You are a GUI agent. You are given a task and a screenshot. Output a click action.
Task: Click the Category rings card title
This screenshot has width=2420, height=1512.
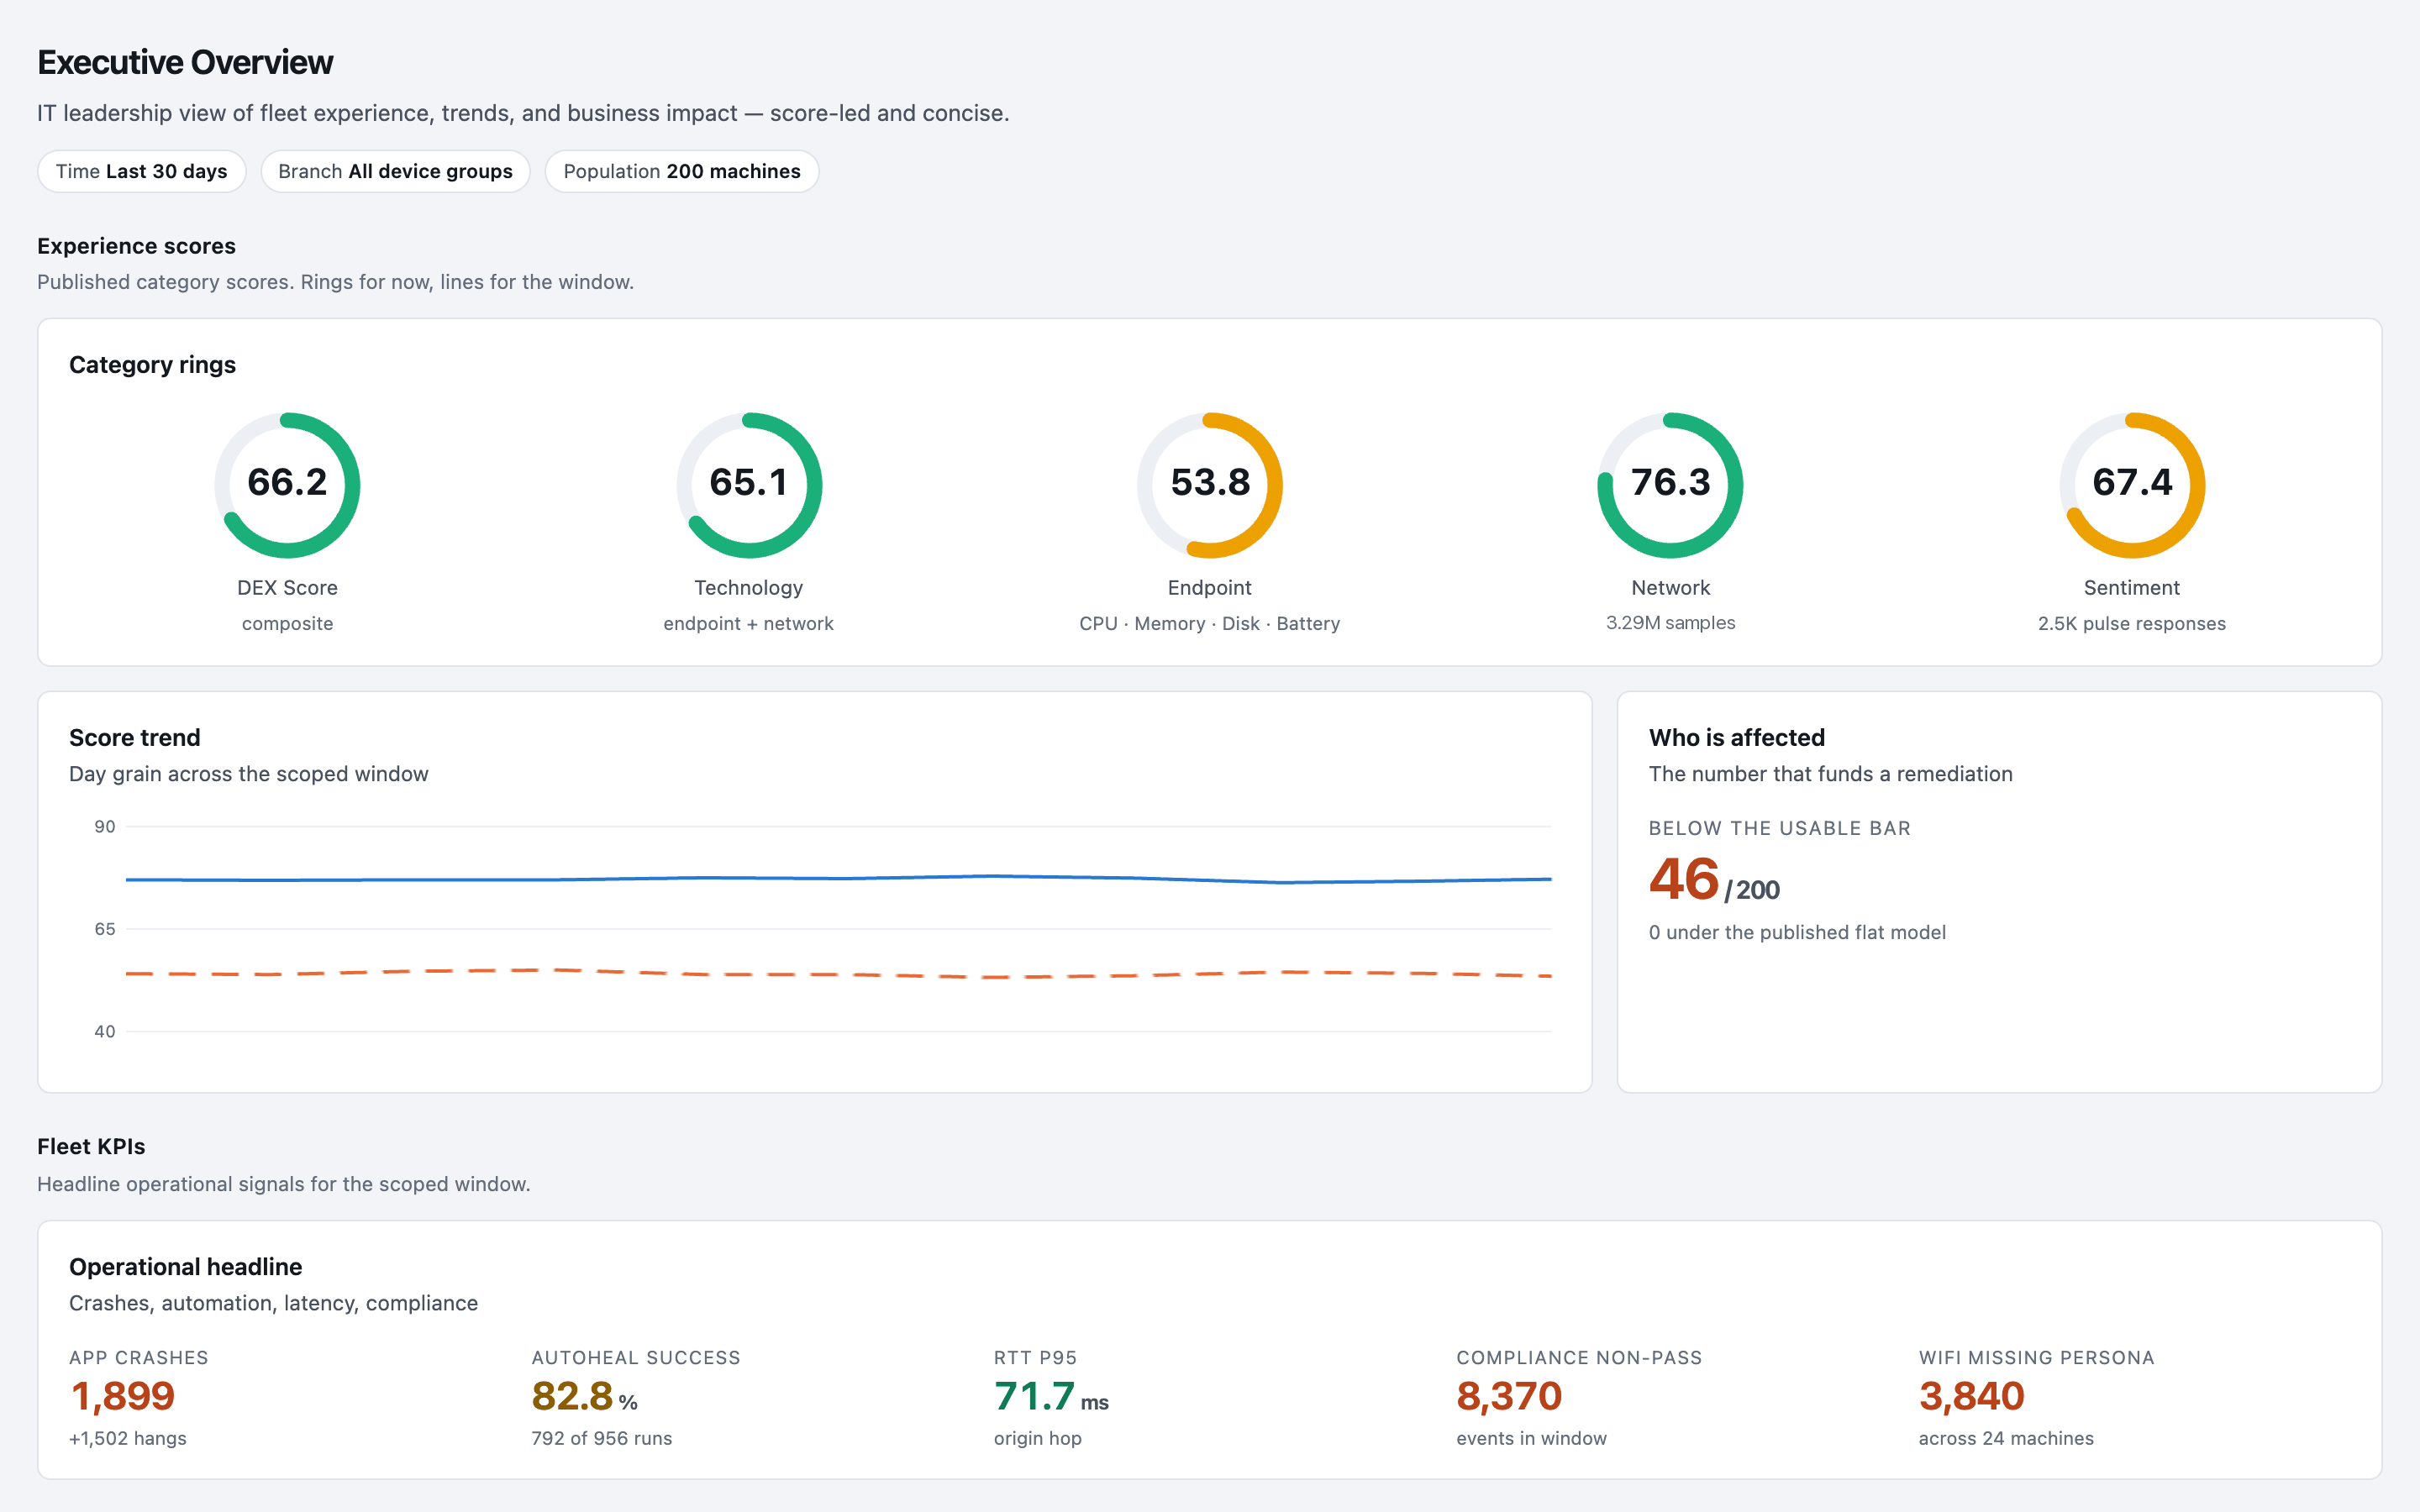(152, 365)
